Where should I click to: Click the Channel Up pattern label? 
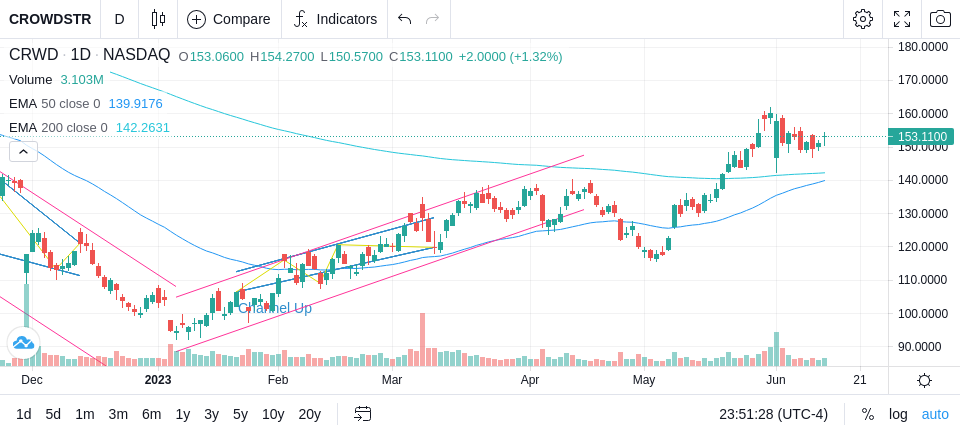pyautogui.click(x=275, y=309)
